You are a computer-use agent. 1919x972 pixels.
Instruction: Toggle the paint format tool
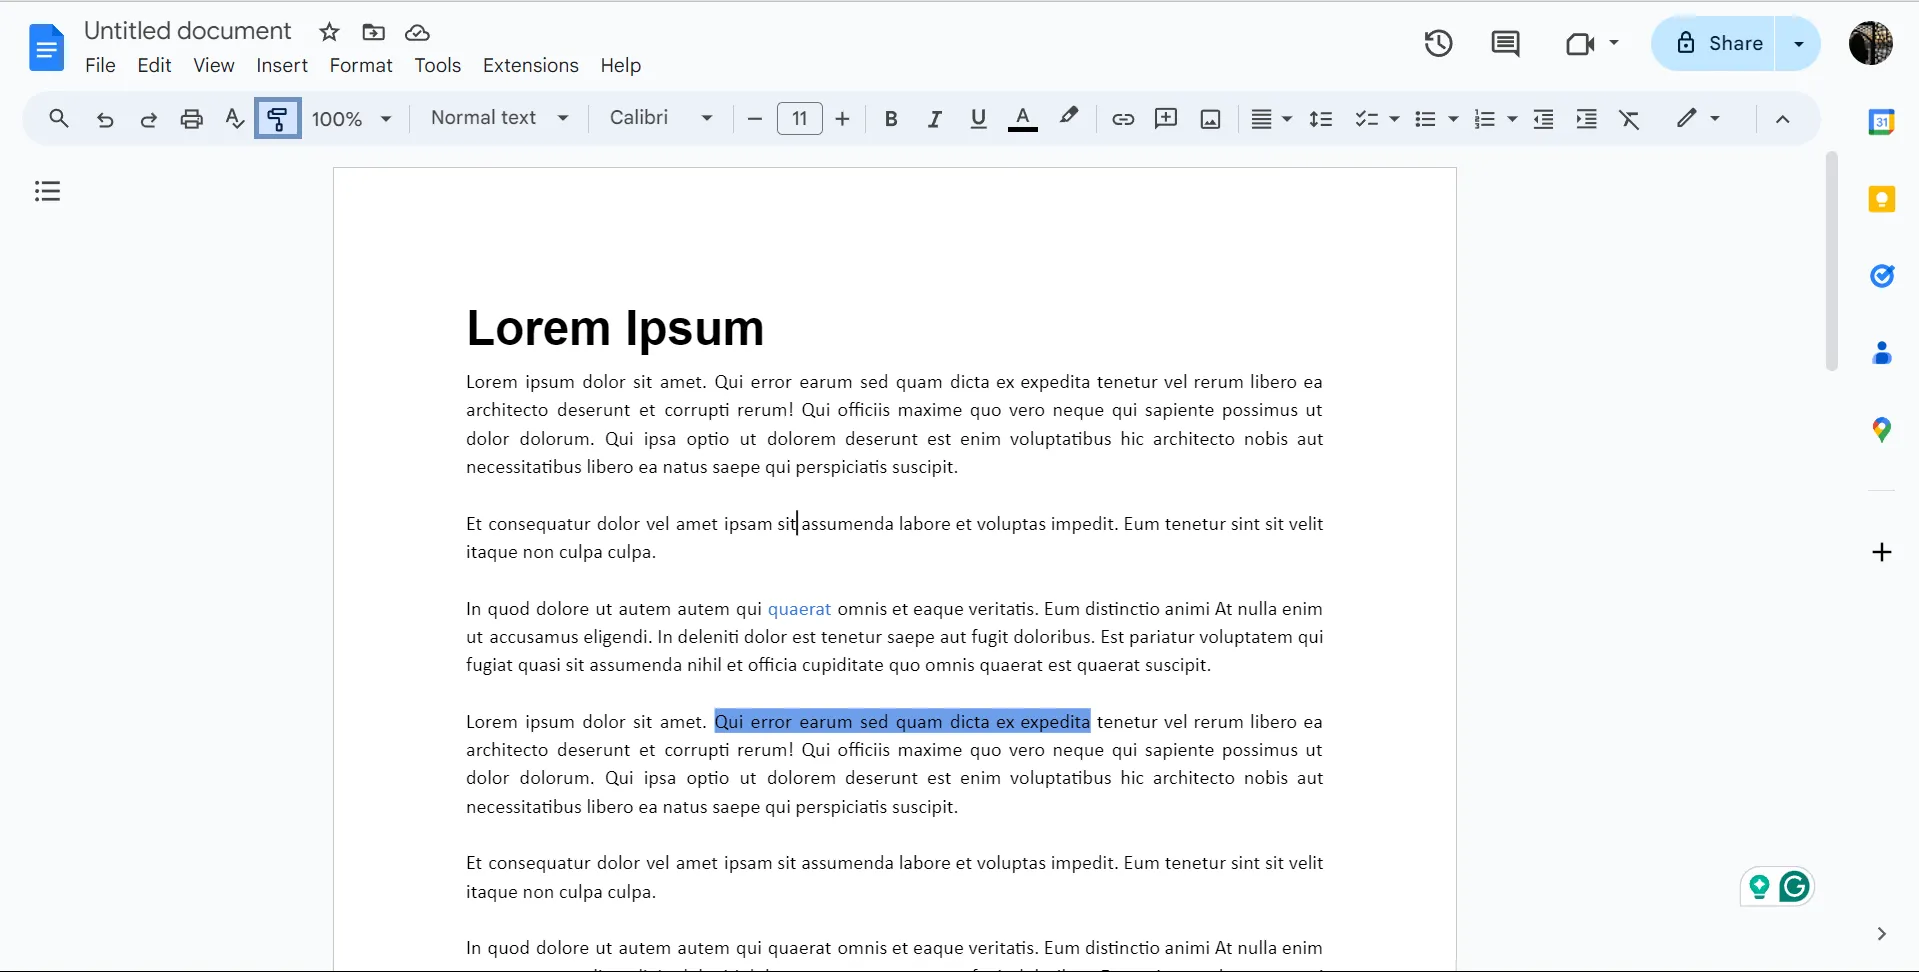(x=278, y=118)
